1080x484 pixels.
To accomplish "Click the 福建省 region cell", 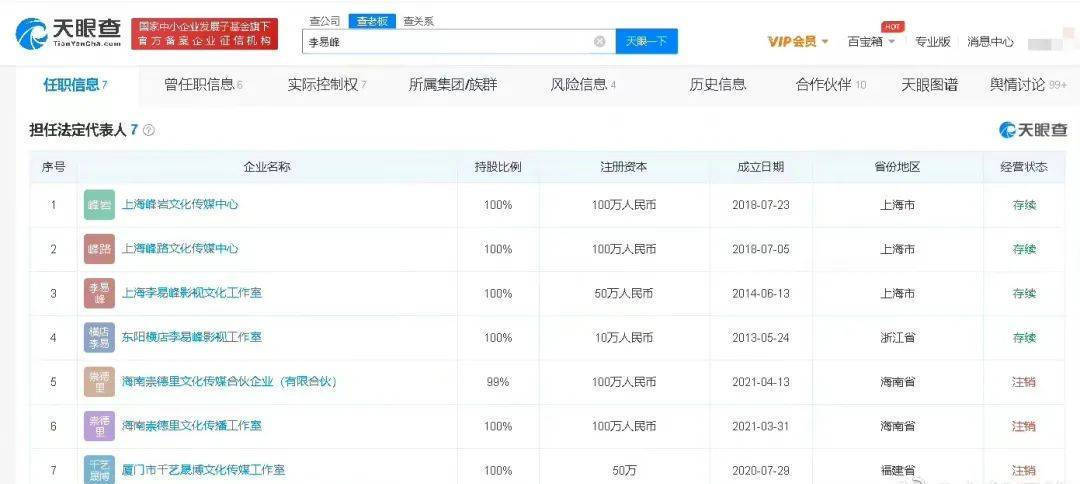I will (x=897, y=470).
